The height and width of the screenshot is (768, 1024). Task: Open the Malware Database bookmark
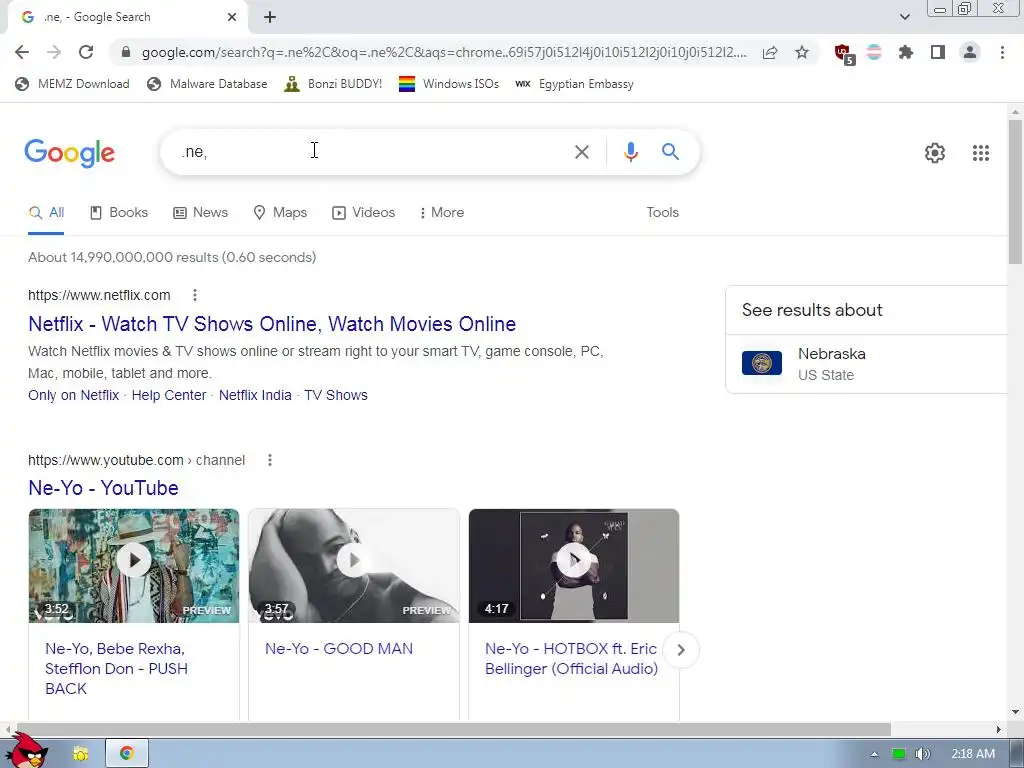[x=208, y=84]
